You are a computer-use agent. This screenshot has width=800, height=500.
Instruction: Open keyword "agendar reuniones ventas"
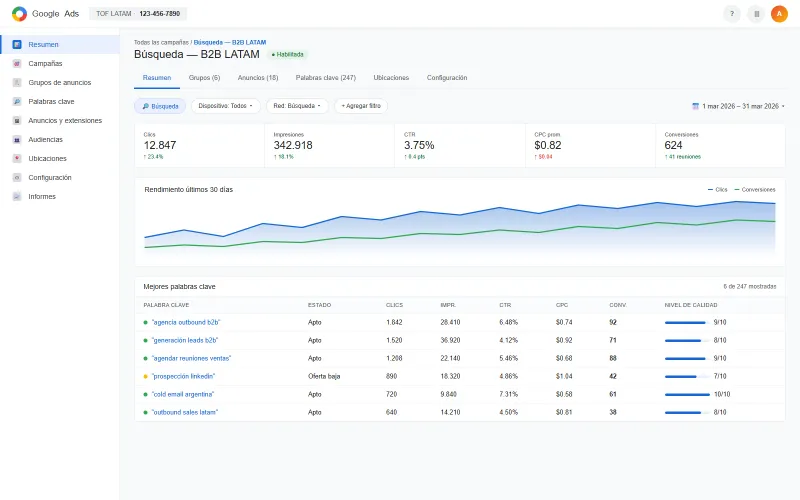click(191, 358)
